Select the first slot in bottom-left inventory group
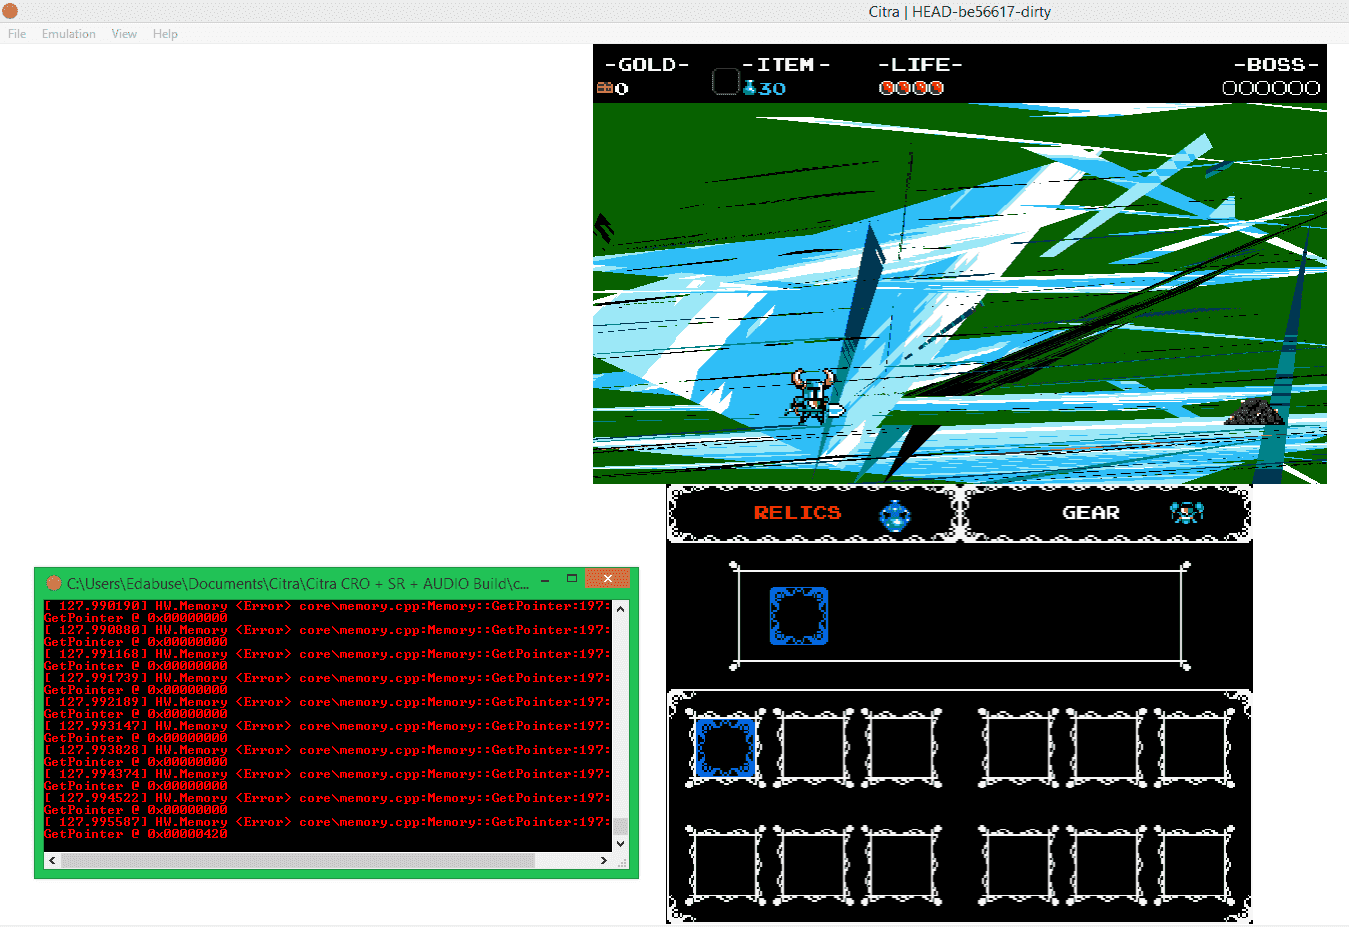This screenshot has height=927, width=1349. (725, 864)
